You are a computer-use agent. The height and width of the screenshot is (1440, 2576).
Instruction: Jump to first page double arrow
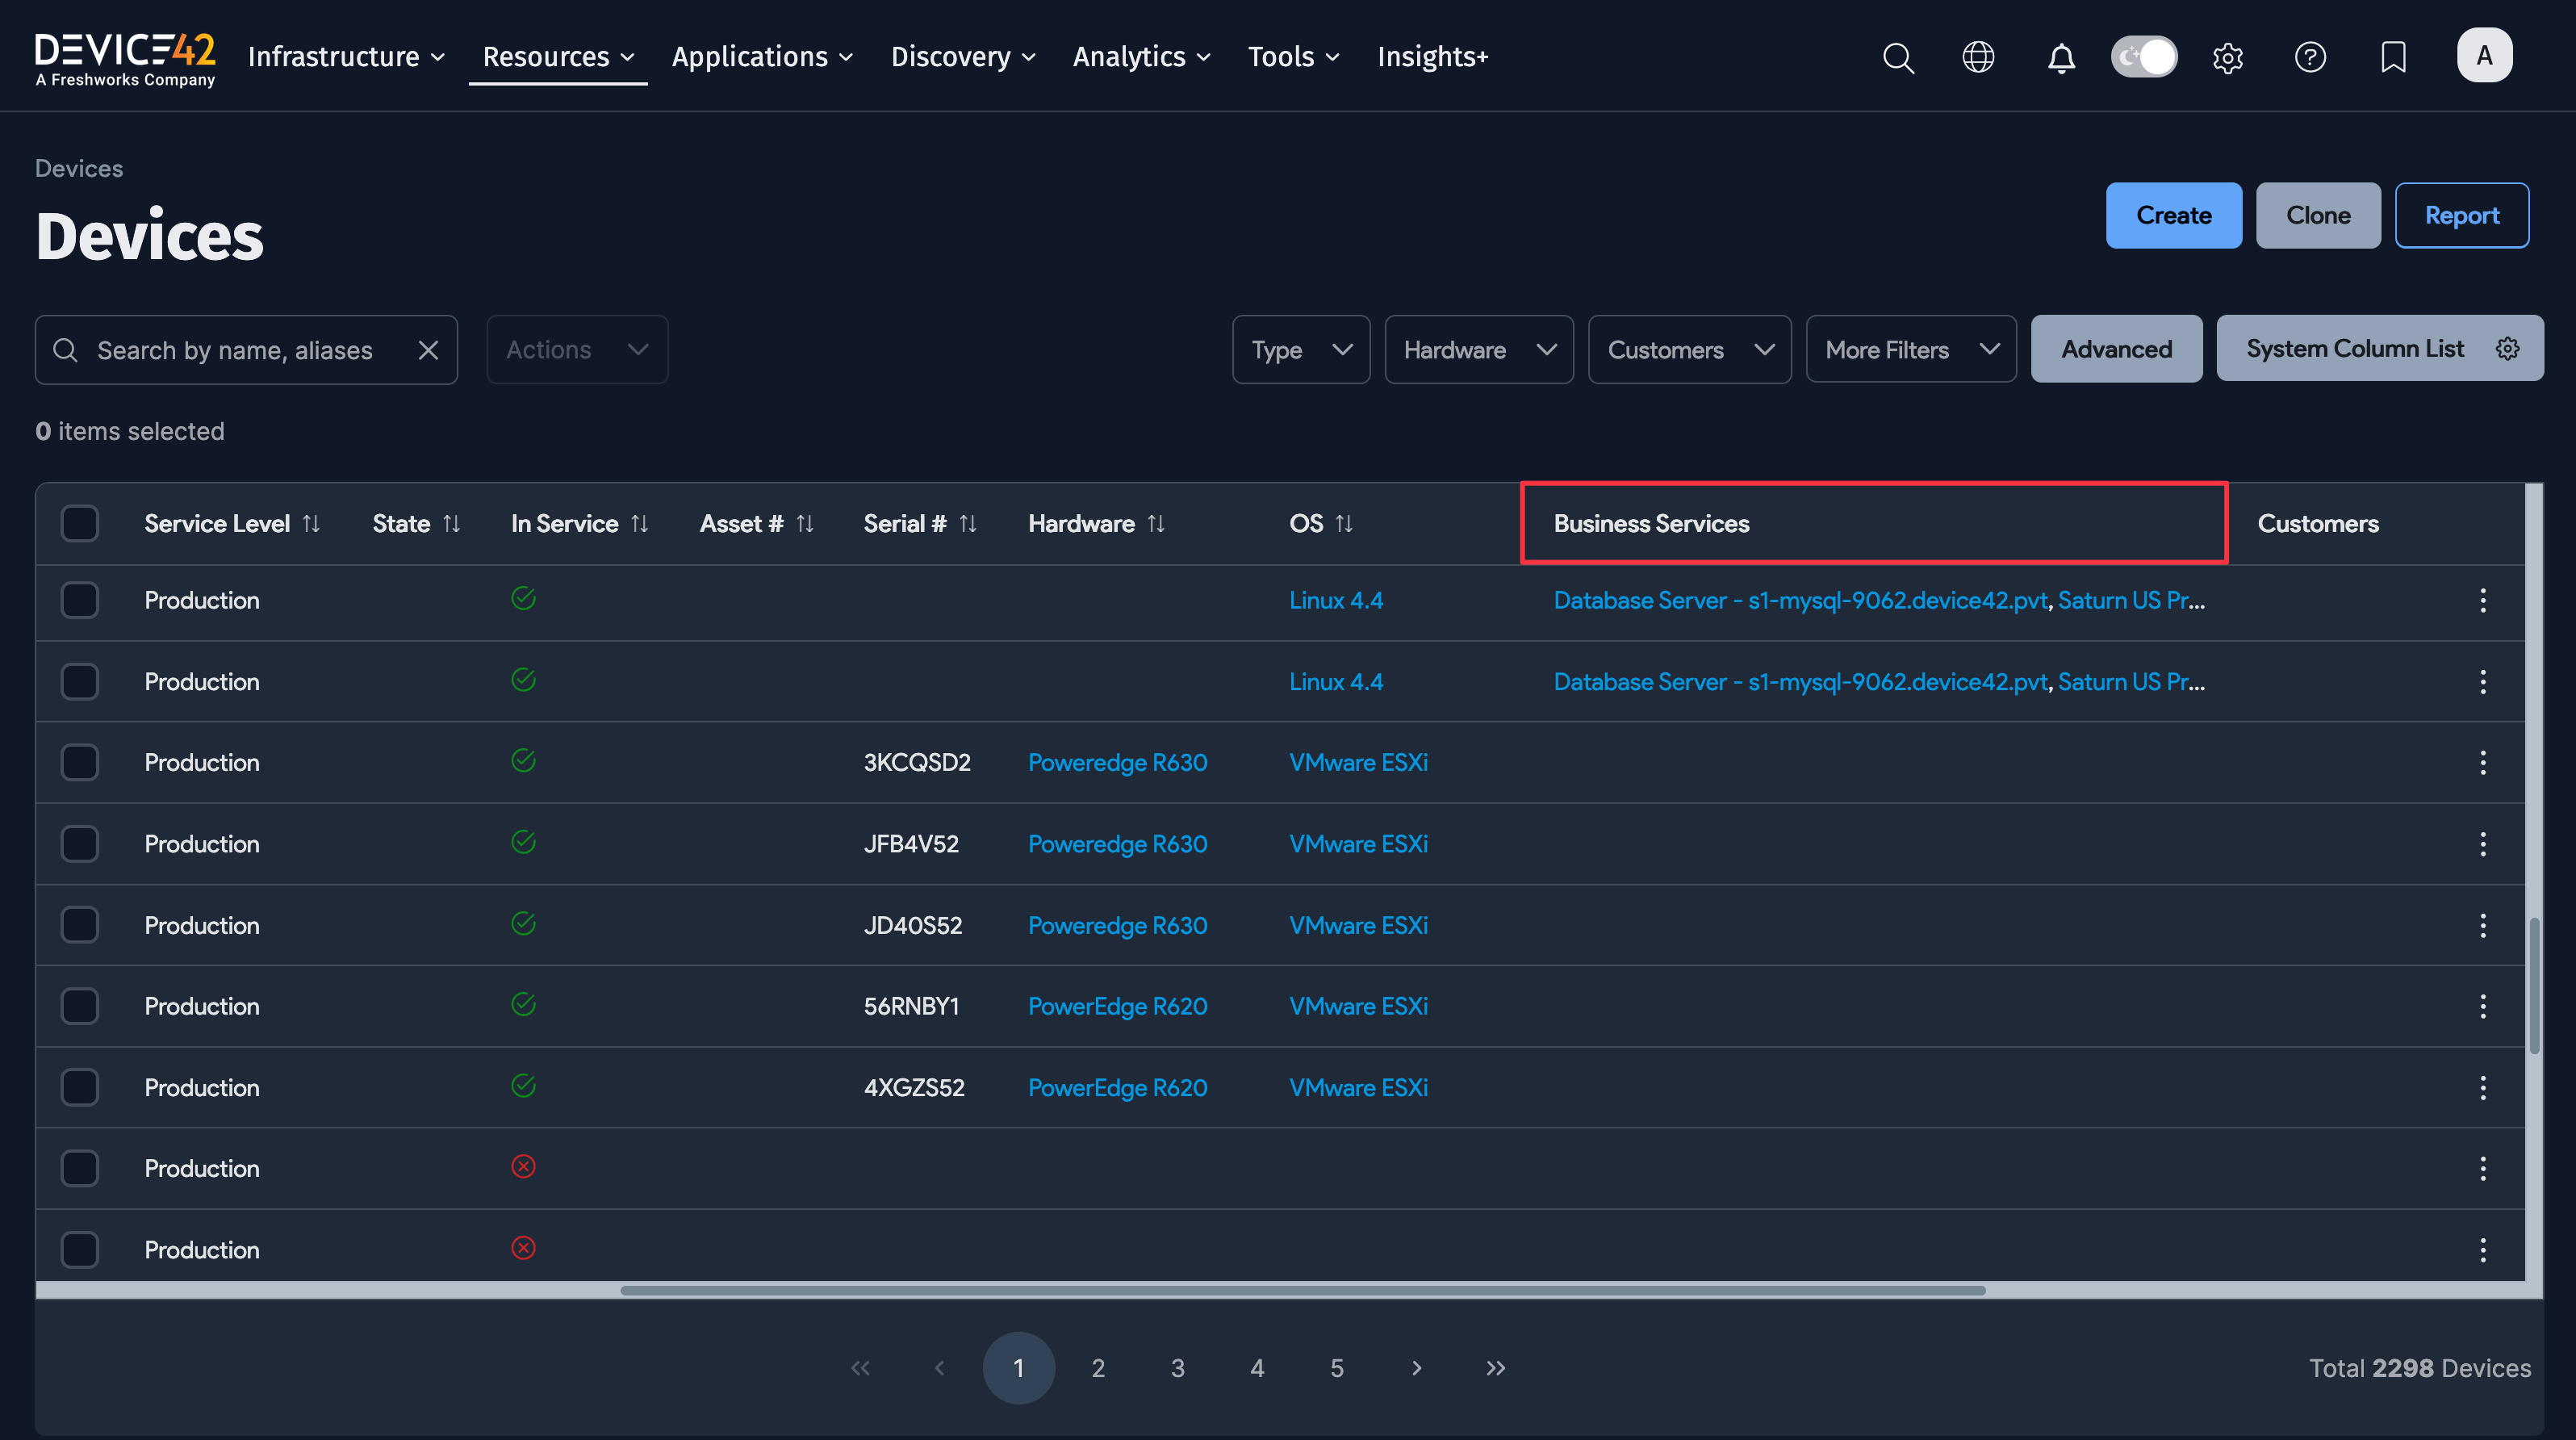click(860, 1368)
